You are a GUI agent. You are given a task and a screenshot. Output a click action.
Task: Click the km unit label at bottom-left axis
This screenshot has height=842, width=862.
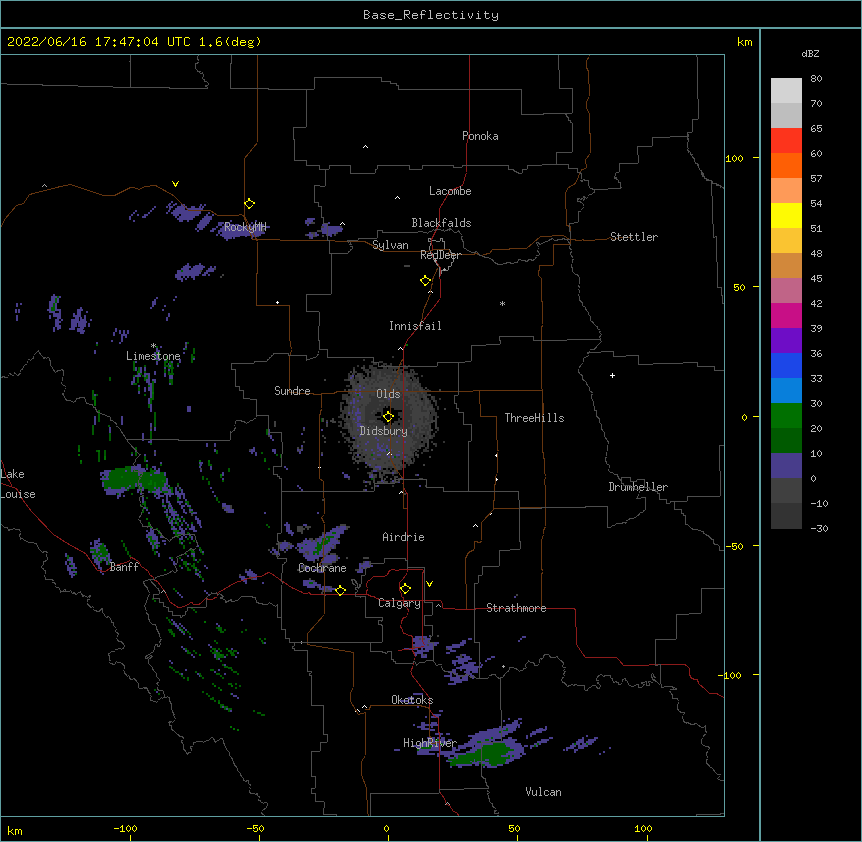pyautogui.click(x=15, y=830)
